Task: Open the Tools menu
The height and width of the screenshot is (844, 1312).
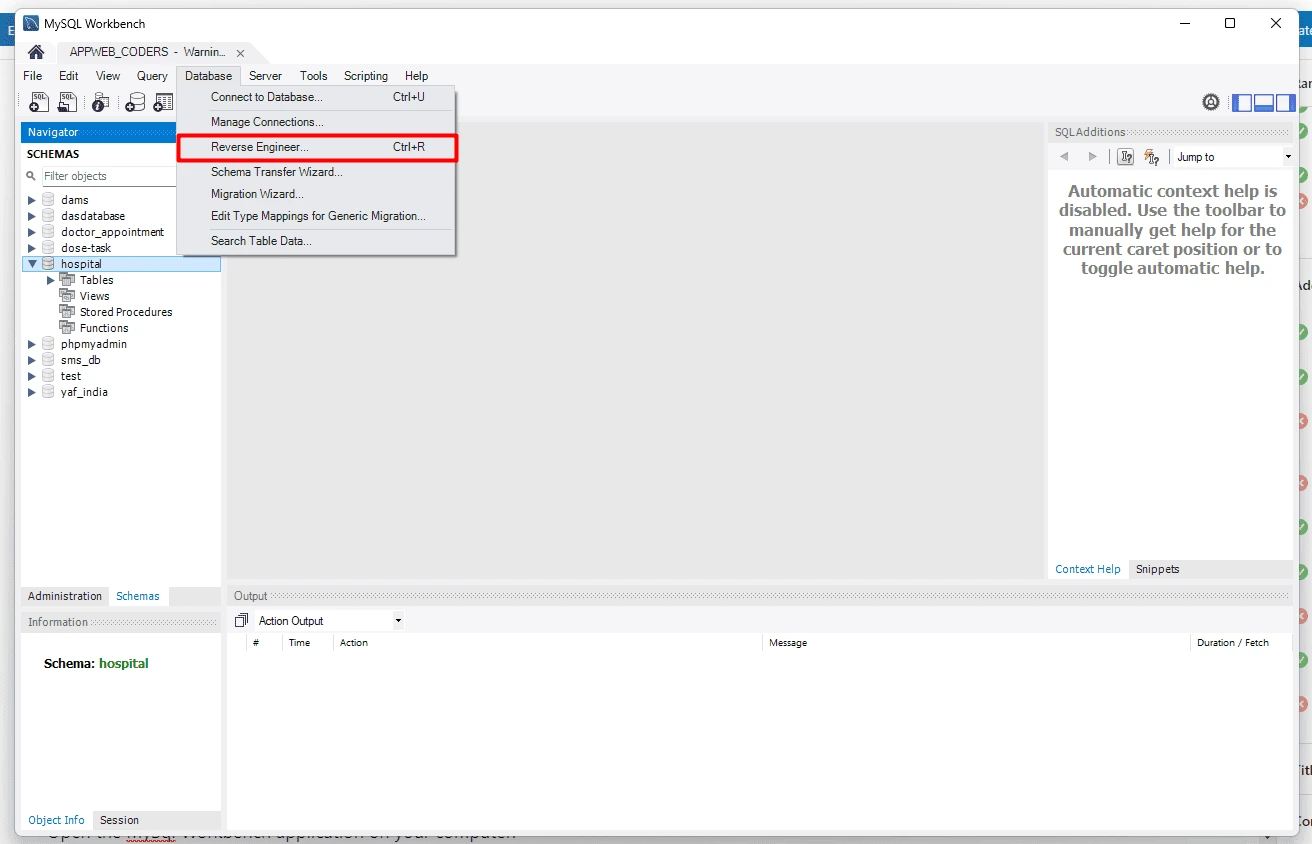Action: pyautogui.click(x=313, y=76)
